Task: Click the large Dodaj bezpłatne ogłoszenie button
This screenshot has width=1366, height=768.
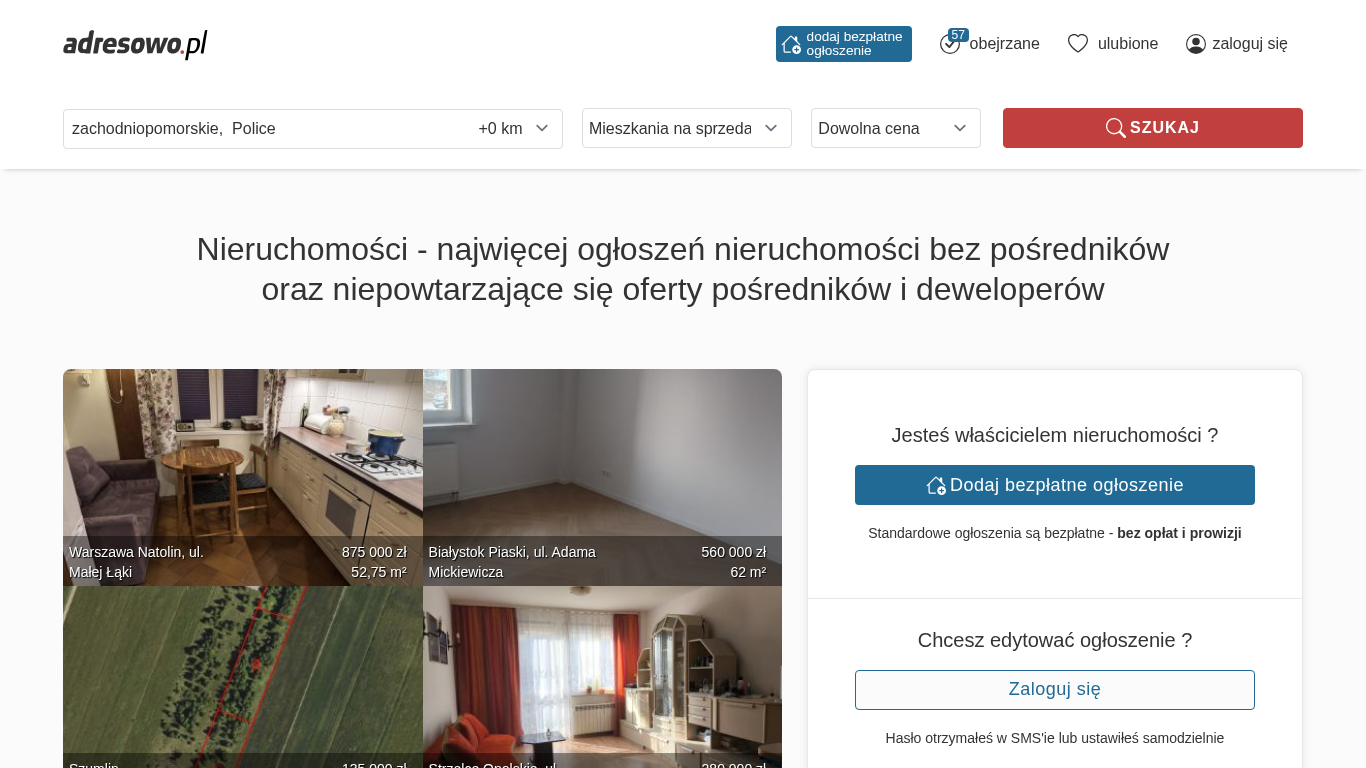Action: (1055, 485)
